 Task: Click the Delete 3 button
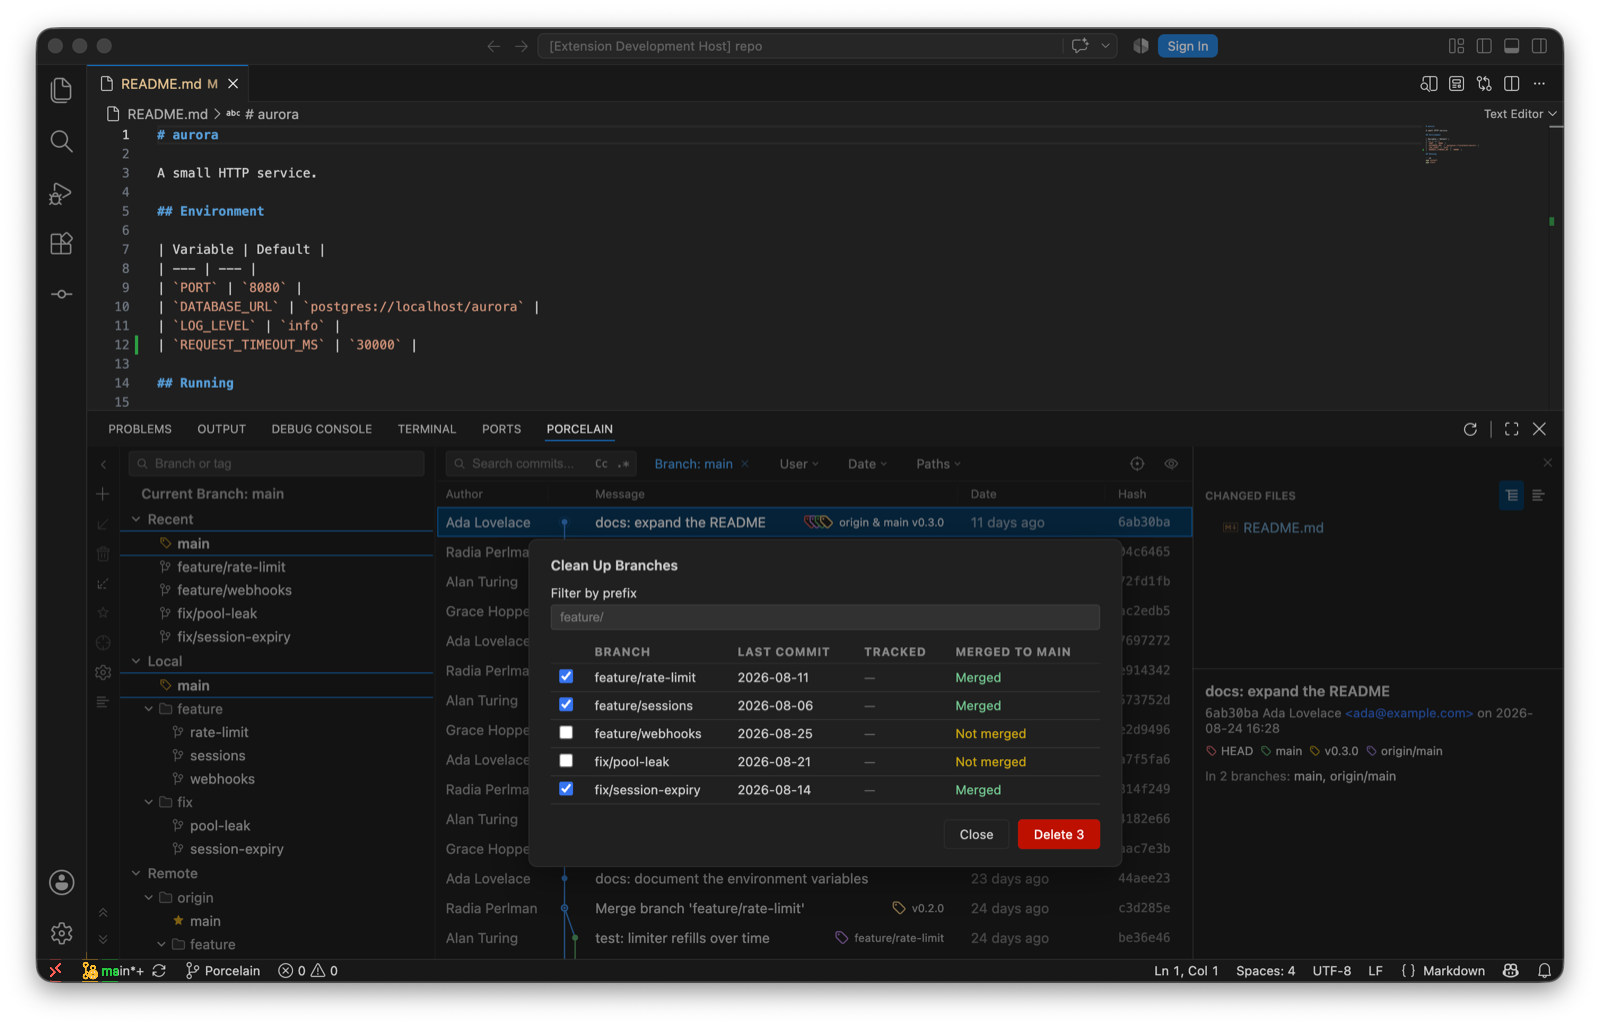1058,834
